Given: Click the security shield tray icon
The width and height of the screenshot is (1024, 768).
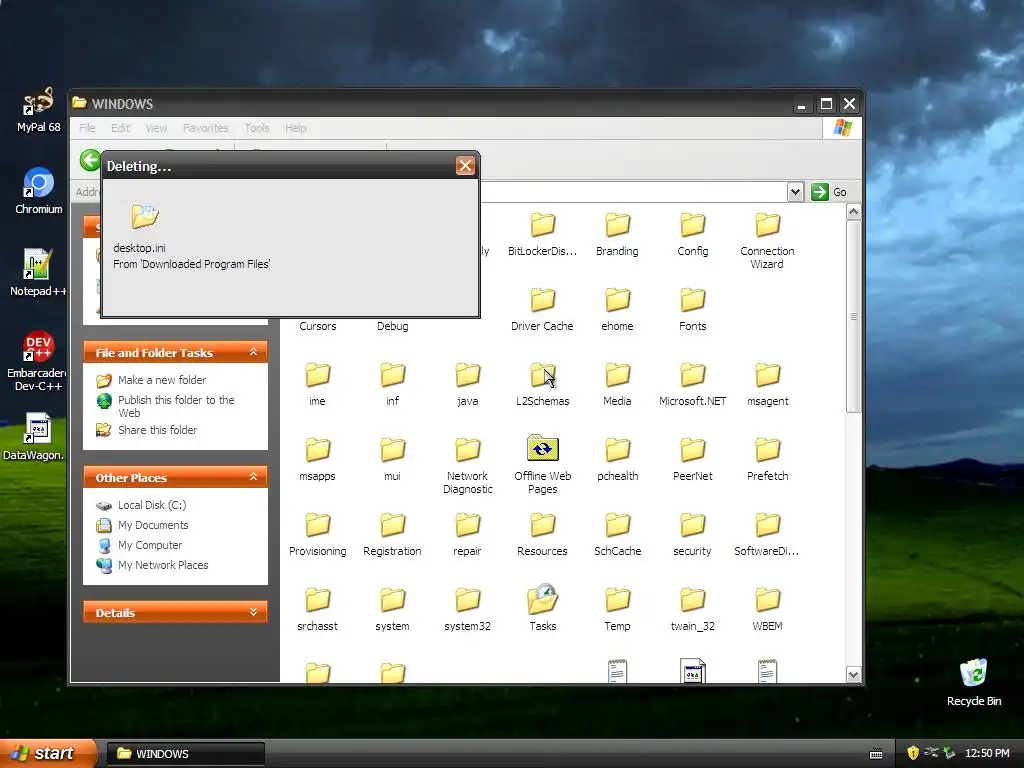Looking at the screenshot, I should pos(913,753).
